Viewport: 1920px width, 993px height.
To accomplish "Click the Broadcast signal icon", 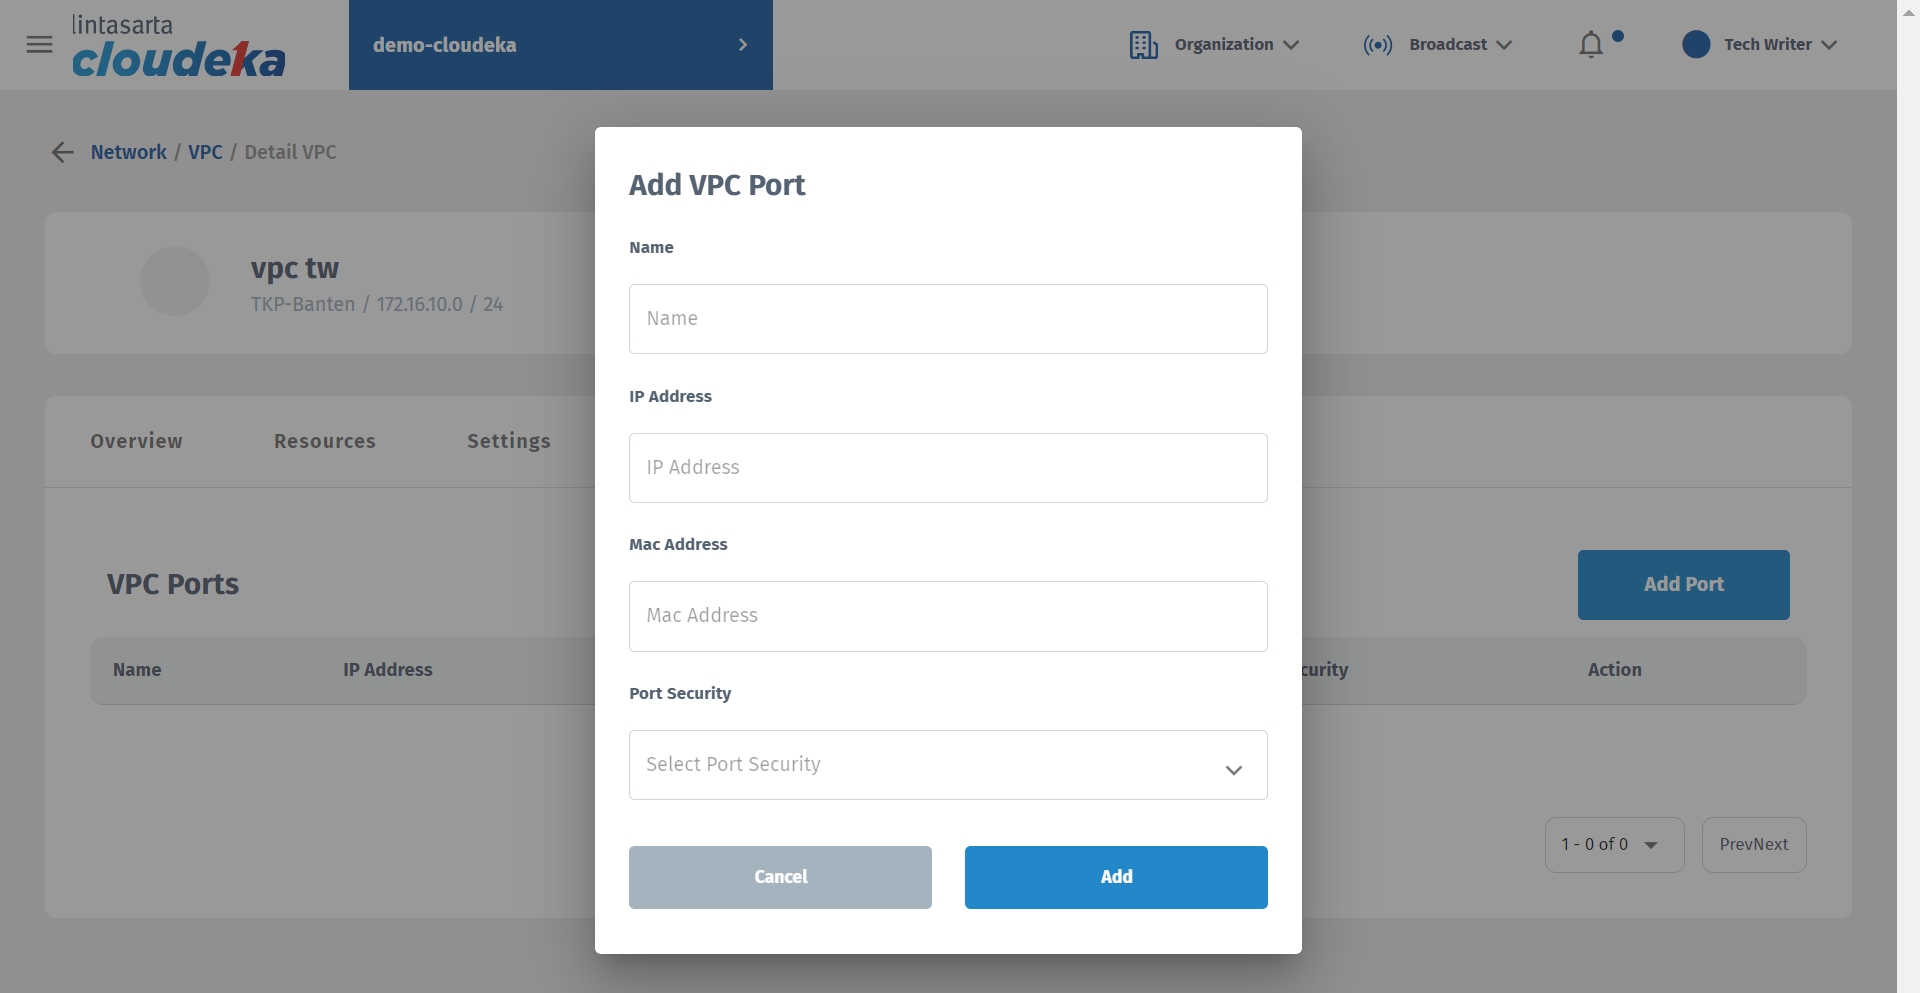I will coord(1377,45).
